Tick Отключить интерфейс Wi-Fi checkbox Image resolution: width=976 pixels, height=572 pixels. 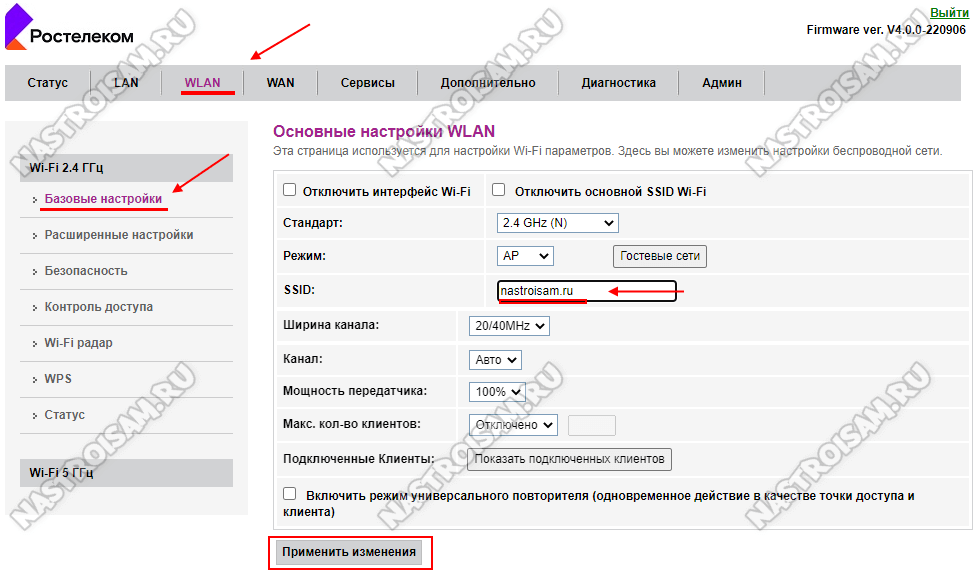click(x=289, y=190)
